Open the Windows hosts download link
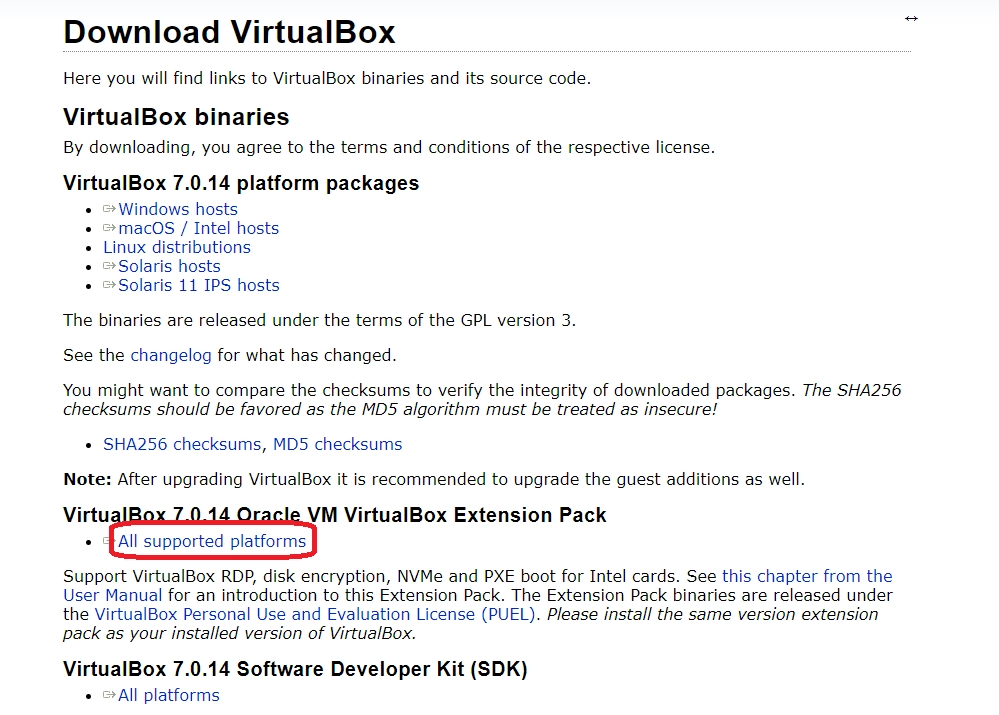The width and height of the screenshot is (999, 715). click(x=178, y=209)
